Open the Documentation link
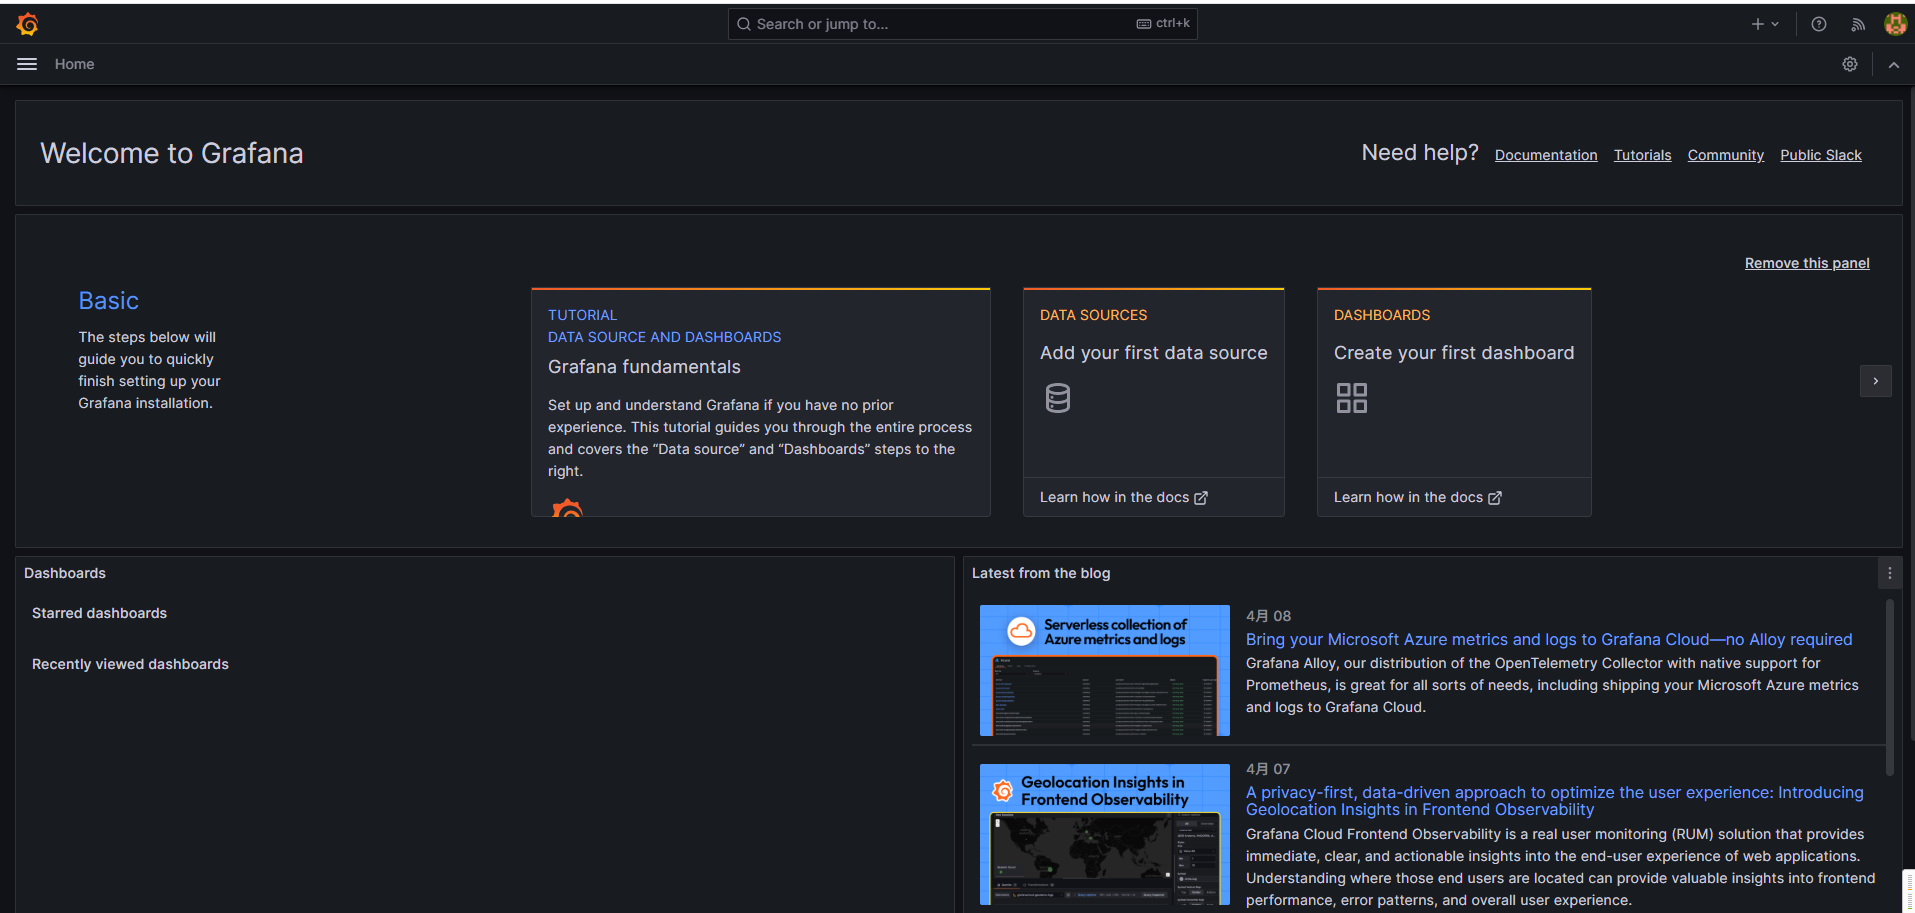Screen dimensions: 1915x913 point(1546,155)
